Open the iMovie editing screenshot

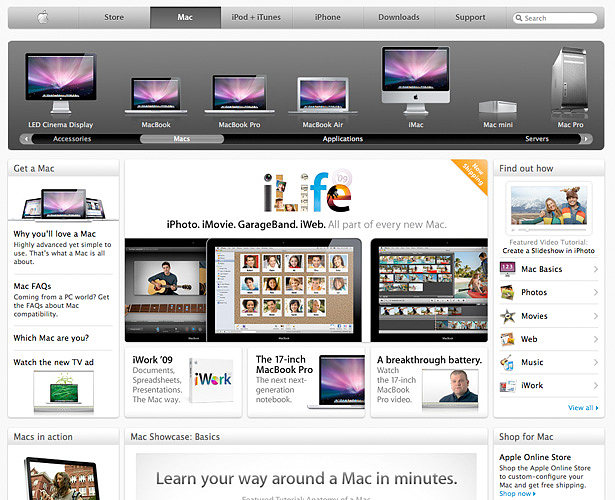tap(429, 290)
